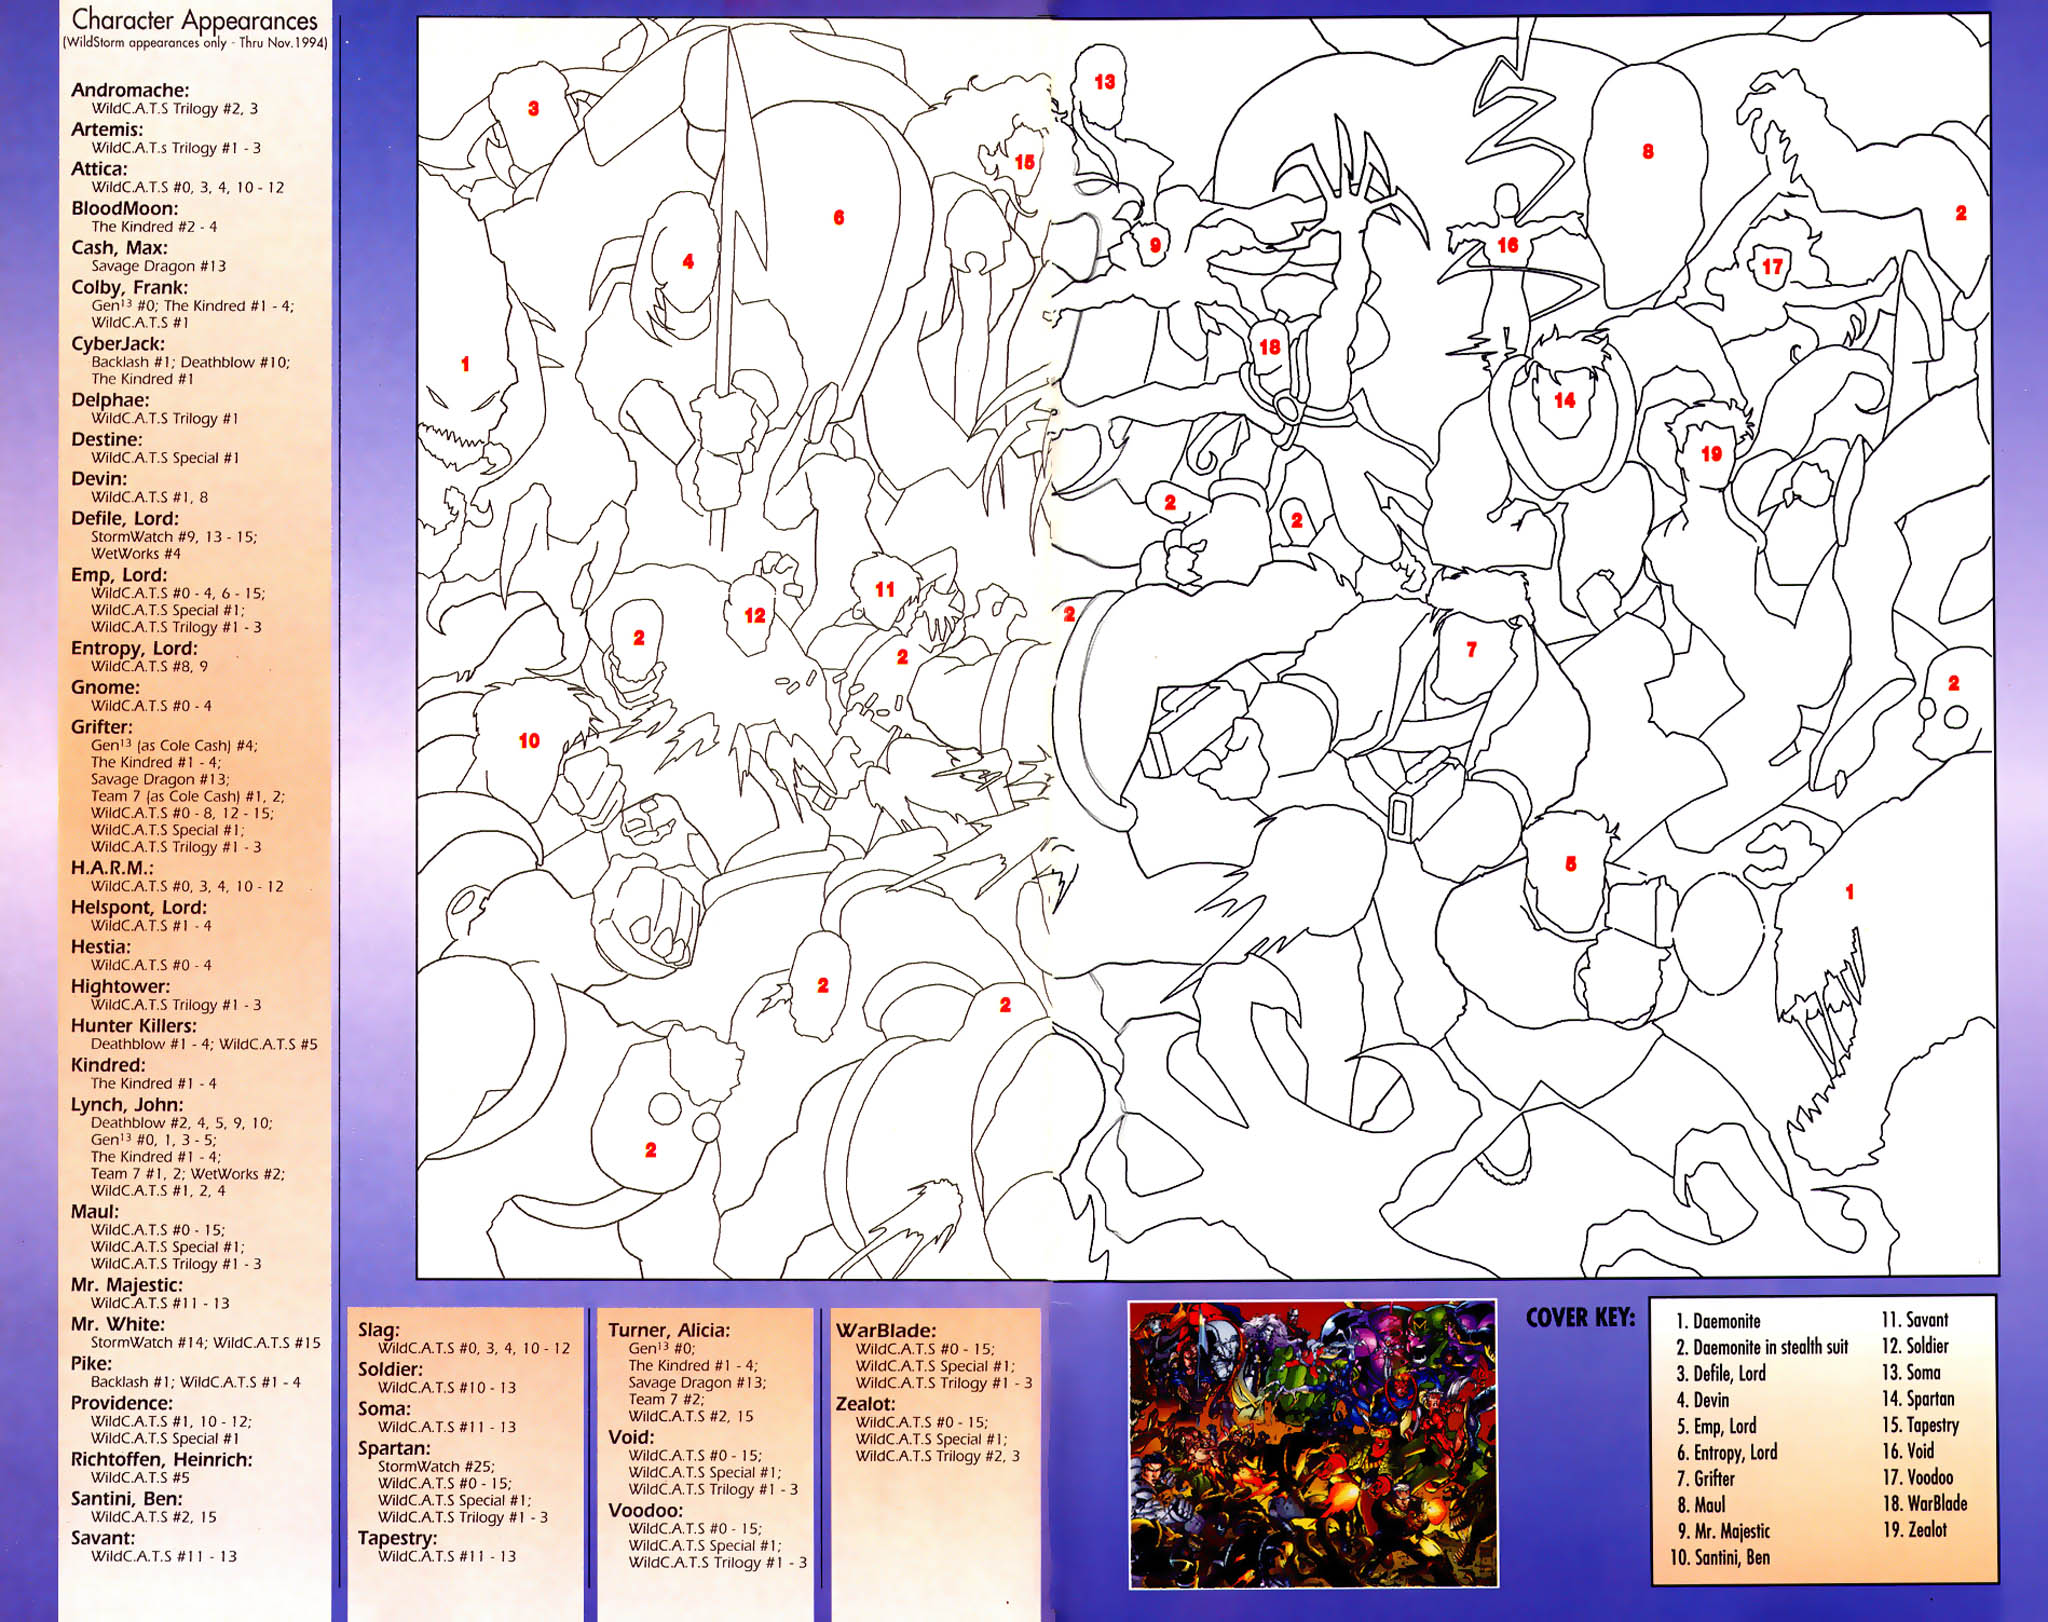Select the 'Mr. Majestic:' heading in list

(127, 1284)
